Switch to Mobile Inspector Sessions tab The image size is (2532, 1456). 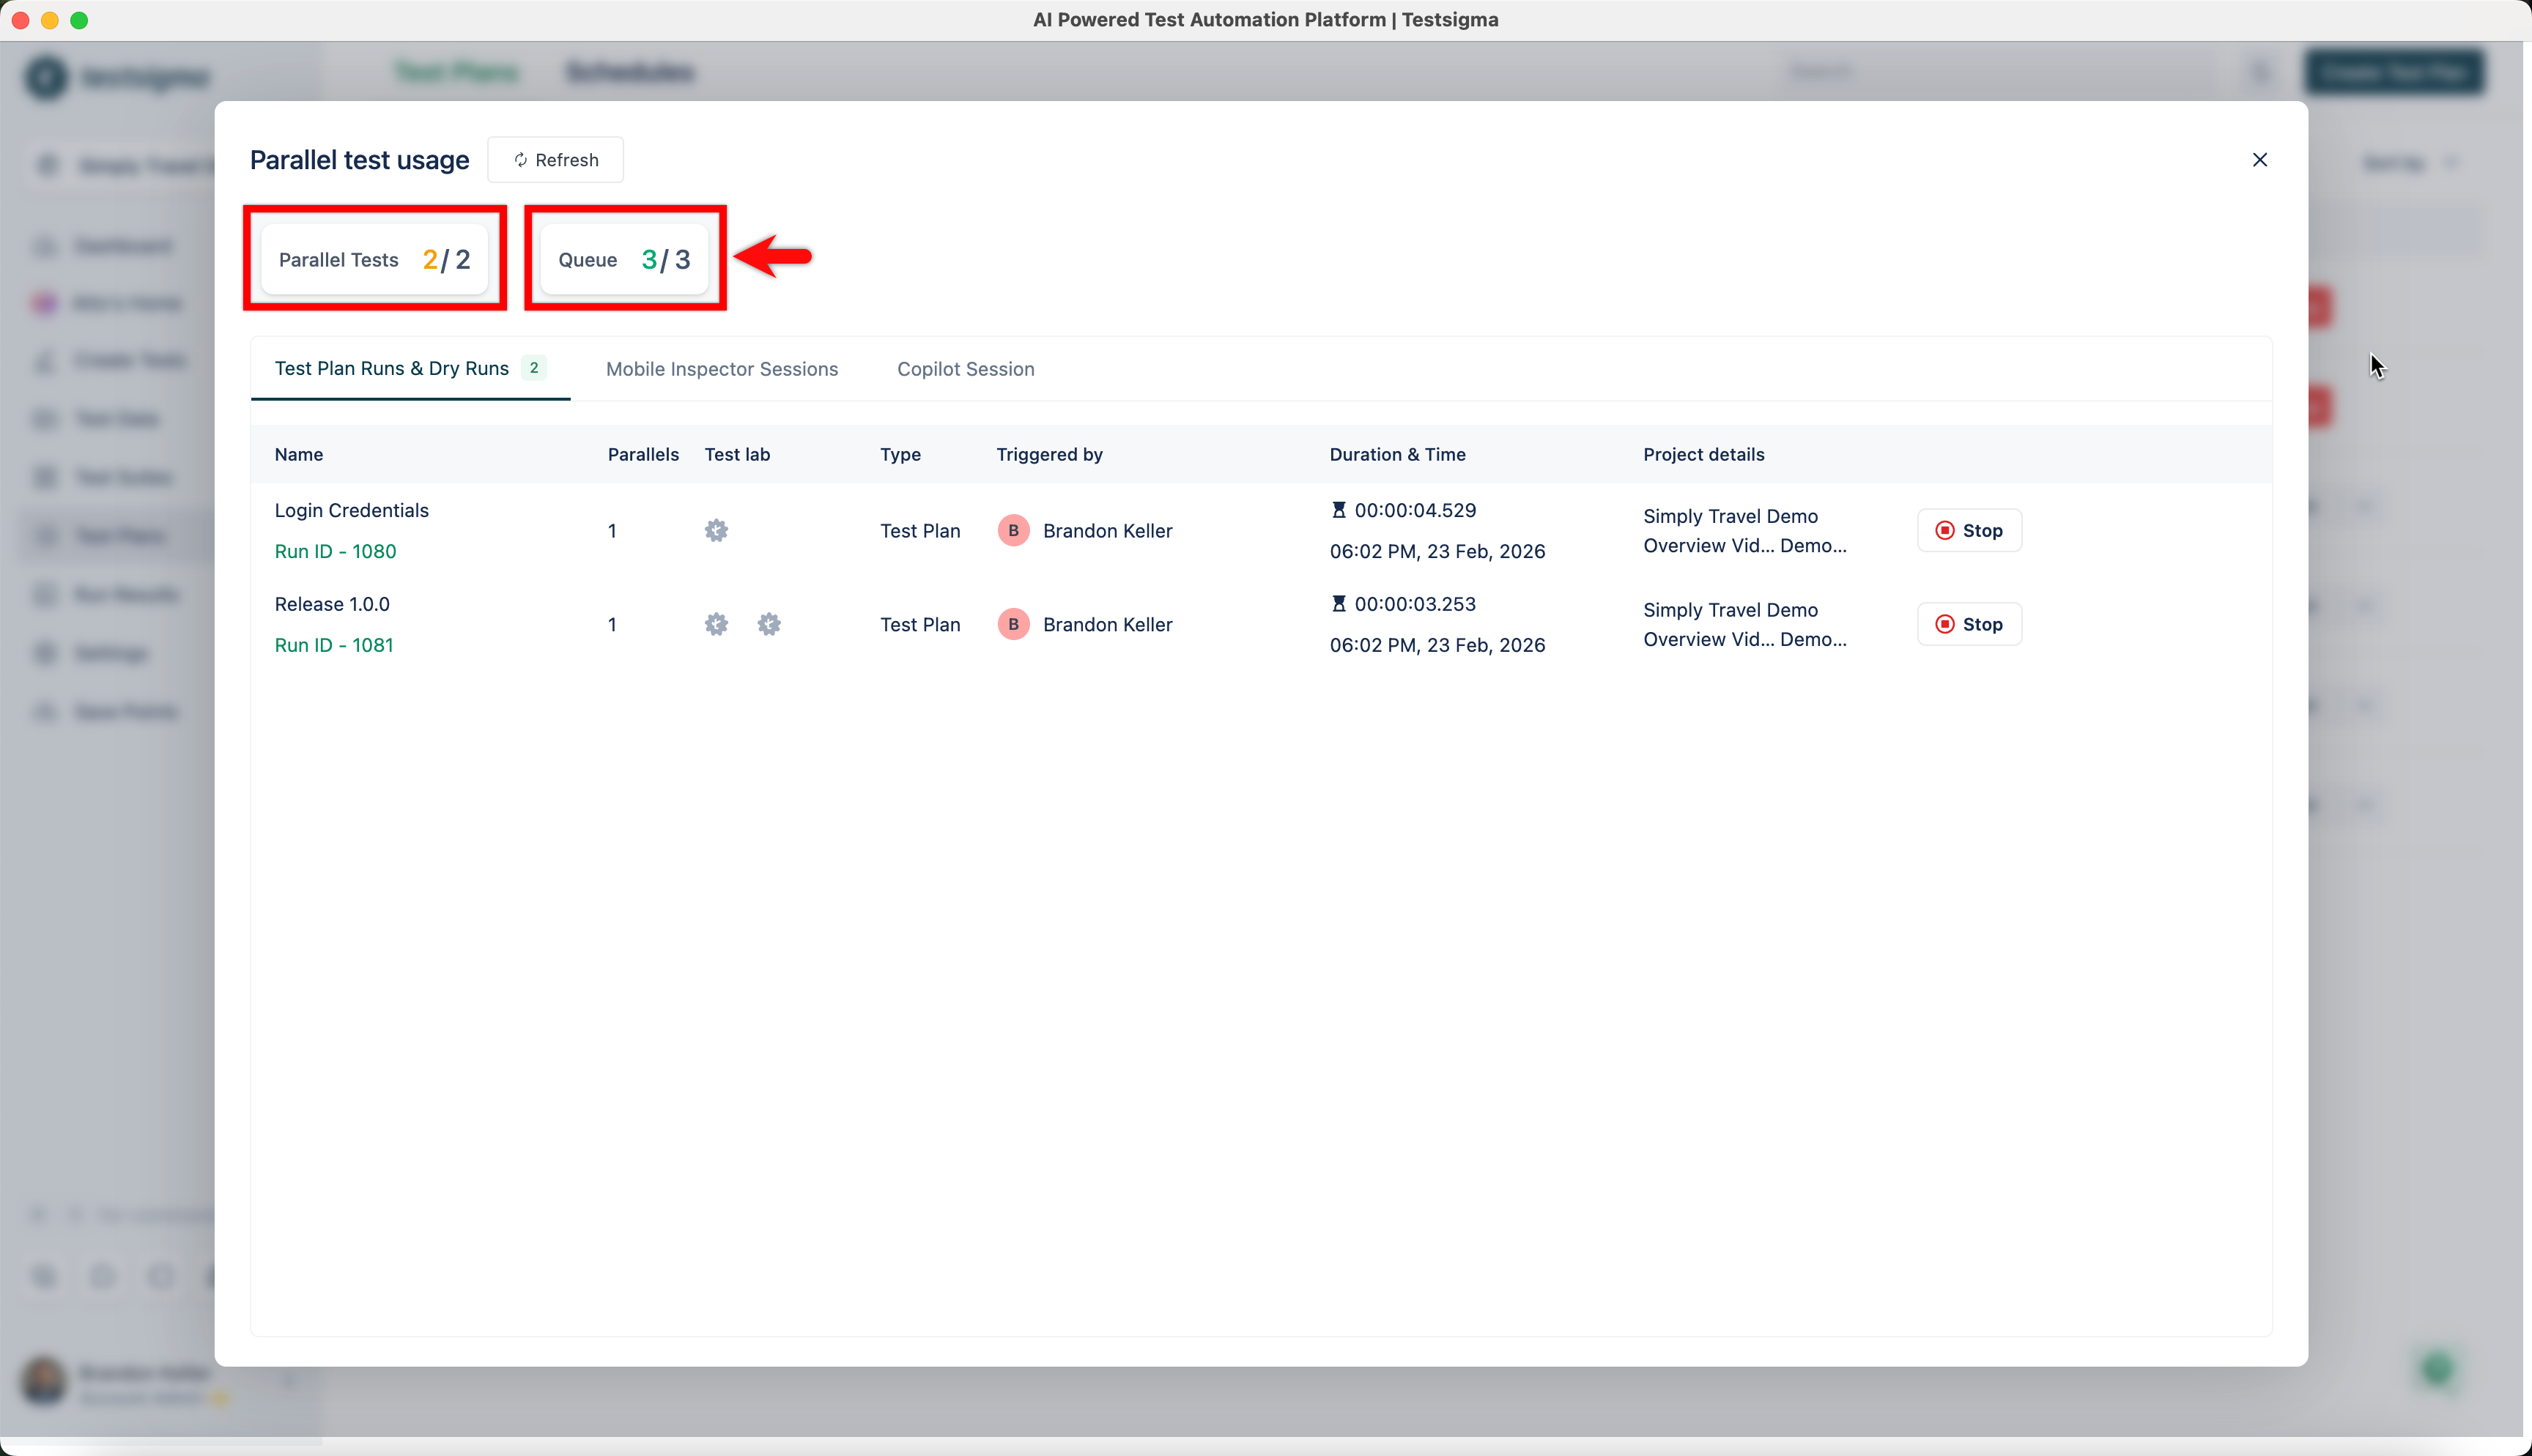721,369
